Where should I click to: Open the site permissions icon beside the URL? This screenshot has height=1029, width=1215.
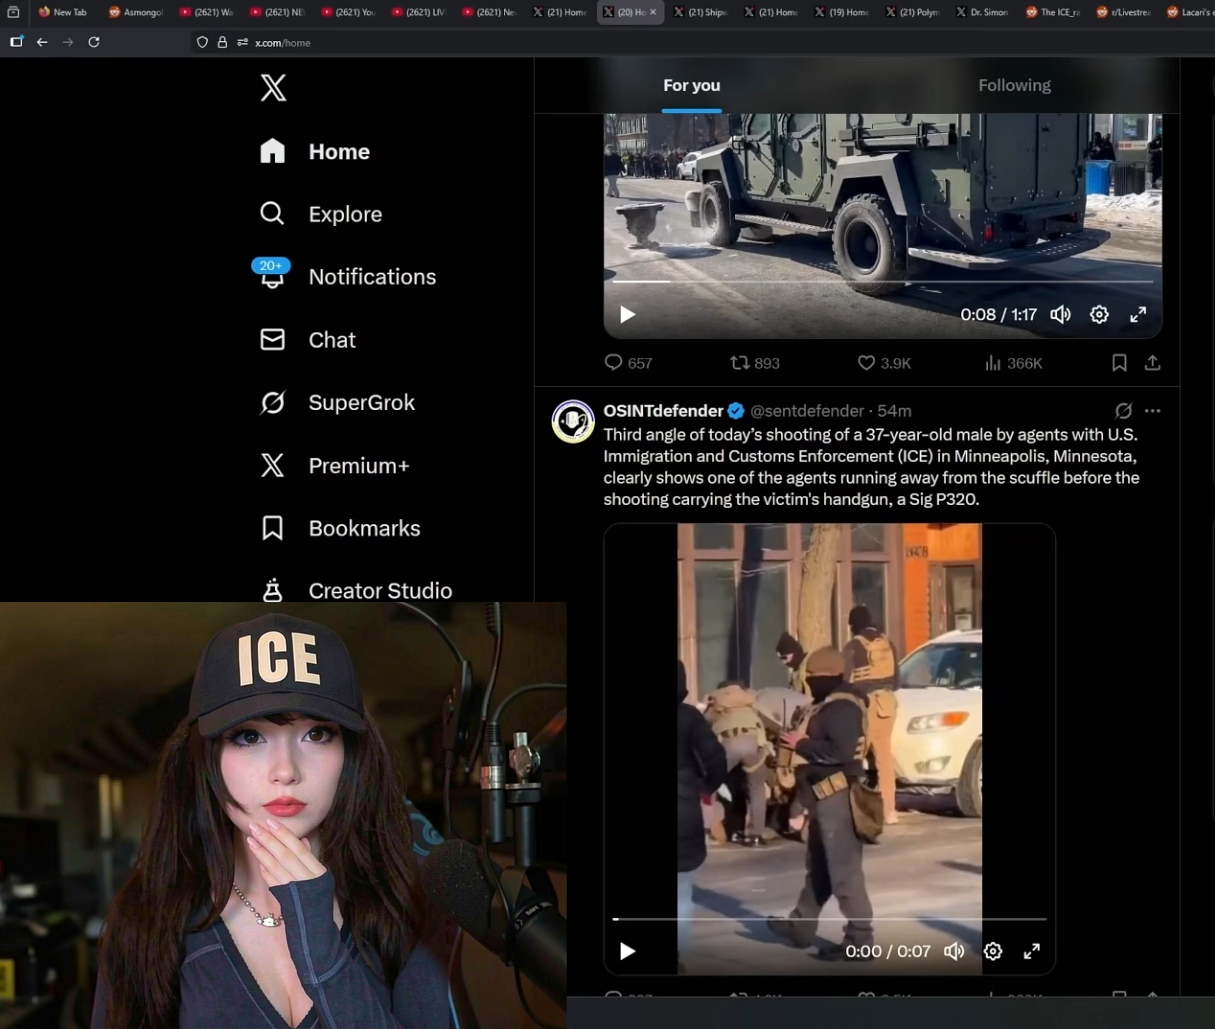[242, 43]
